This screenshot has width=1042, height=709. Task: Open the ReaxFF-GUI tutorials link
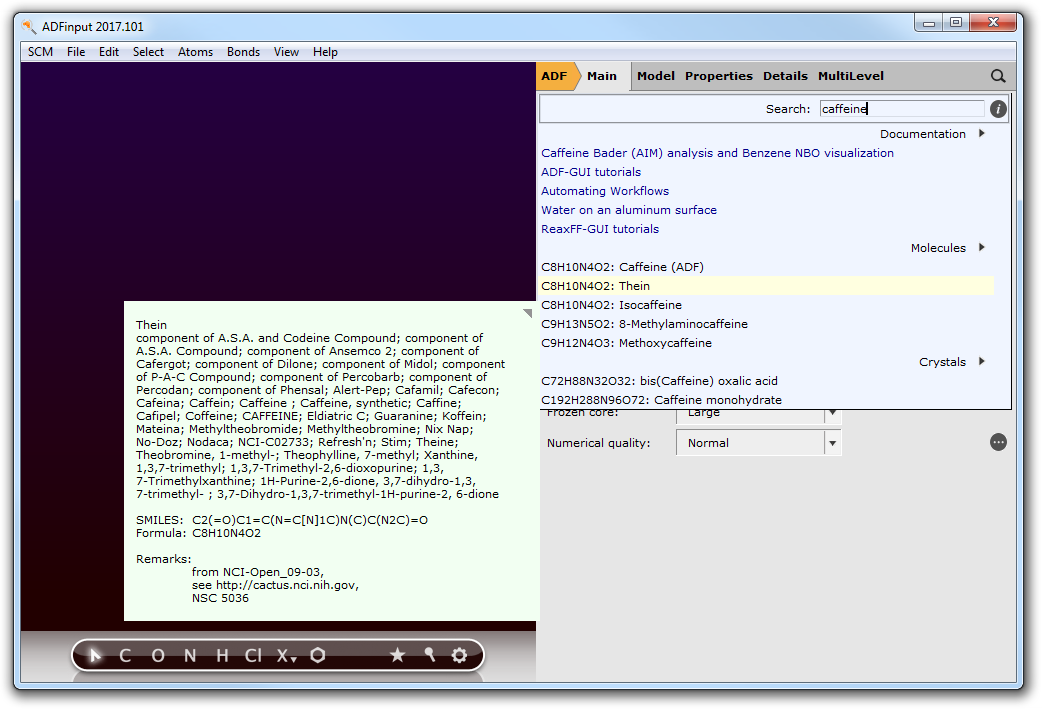point(600,229)
